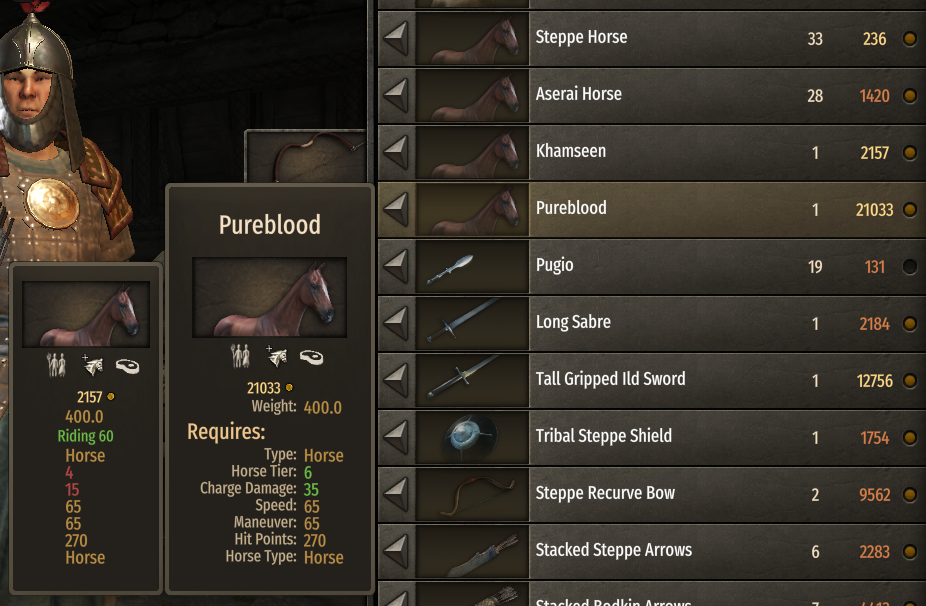Click the Tribal Steppe Shield price value
Screen dimensions: 926x606
tap(875, 438)
